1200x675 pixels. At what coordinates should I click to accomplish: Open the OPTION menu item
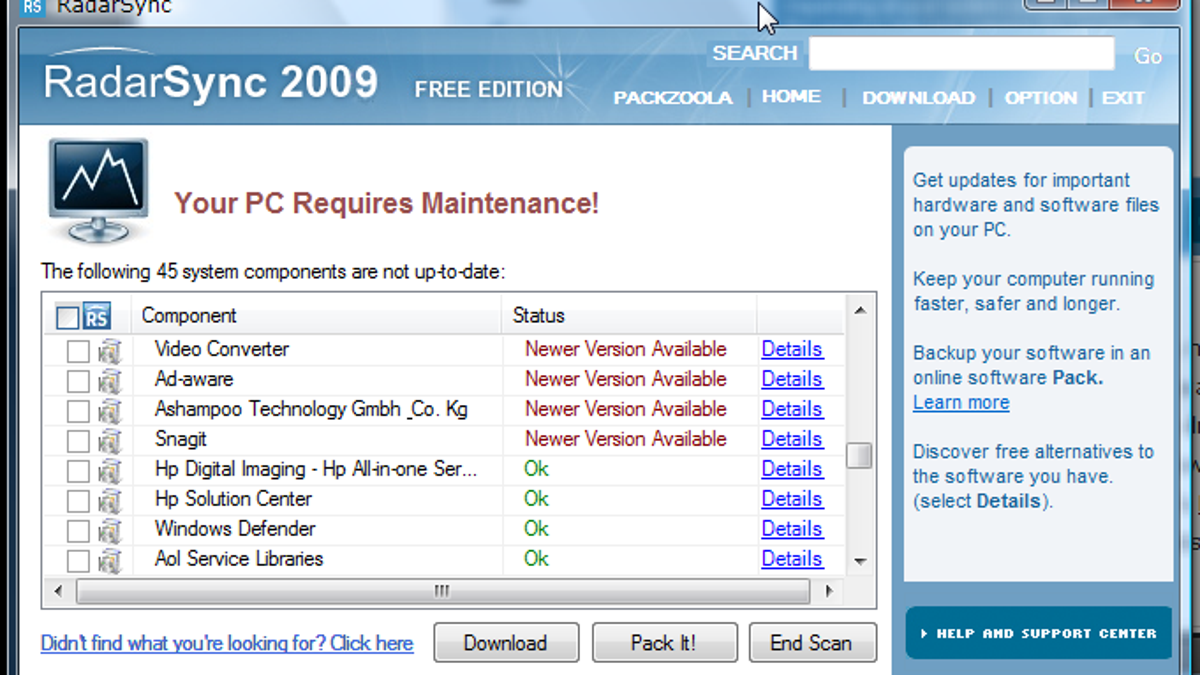point(1041,98)
